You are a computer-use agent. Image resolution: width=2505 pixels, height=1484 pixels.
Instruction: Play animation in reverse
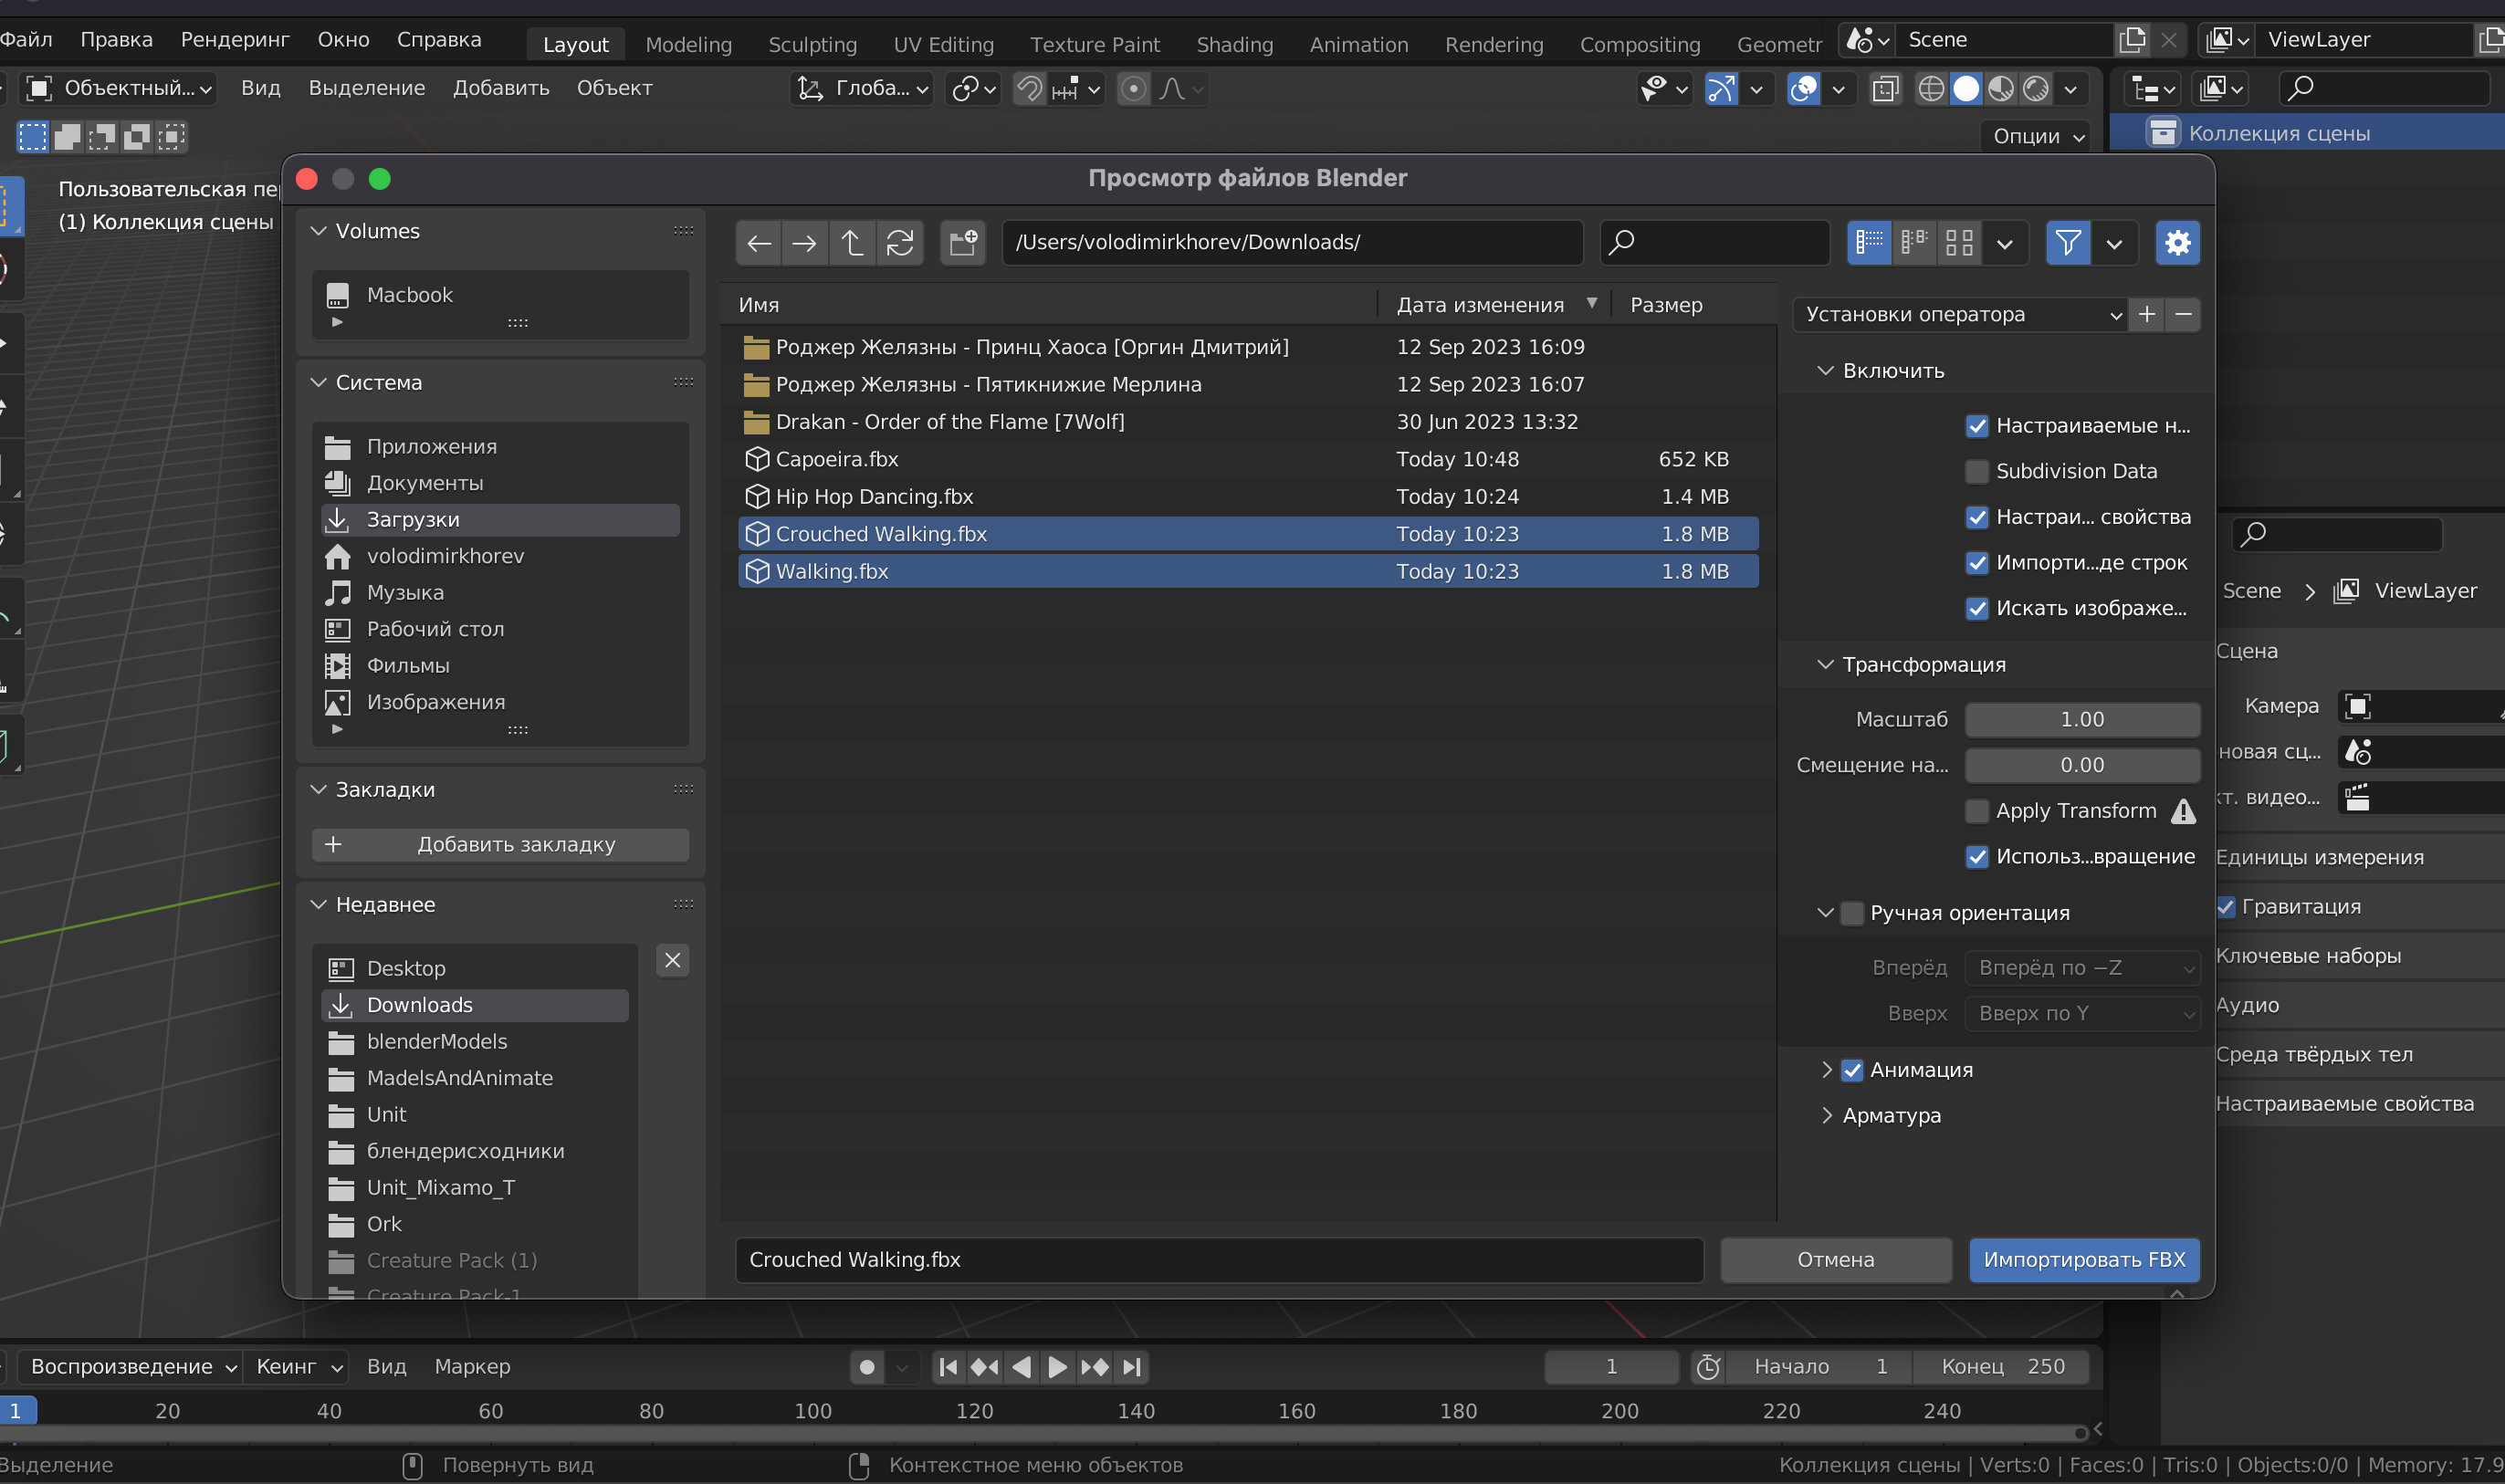click(x=1021, y=1366)
